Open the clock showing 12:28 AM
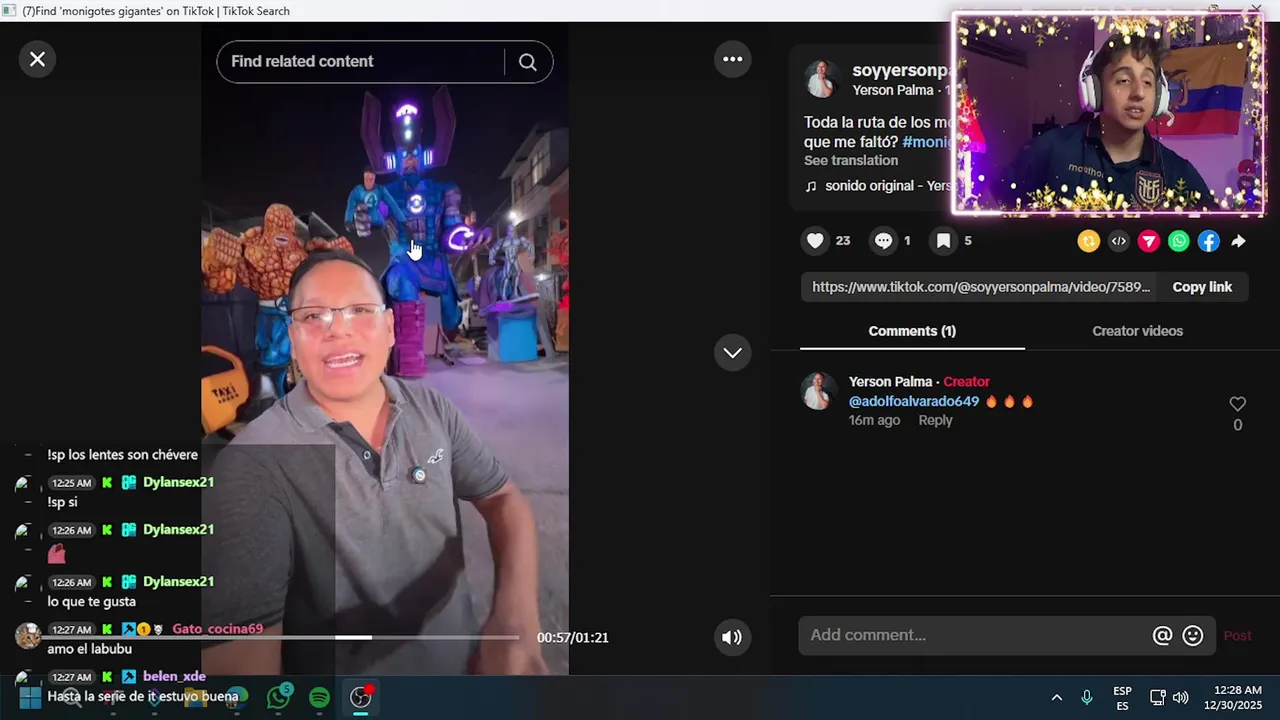Viewport: 1280px width, 720px height. (x=1233, y=697)
